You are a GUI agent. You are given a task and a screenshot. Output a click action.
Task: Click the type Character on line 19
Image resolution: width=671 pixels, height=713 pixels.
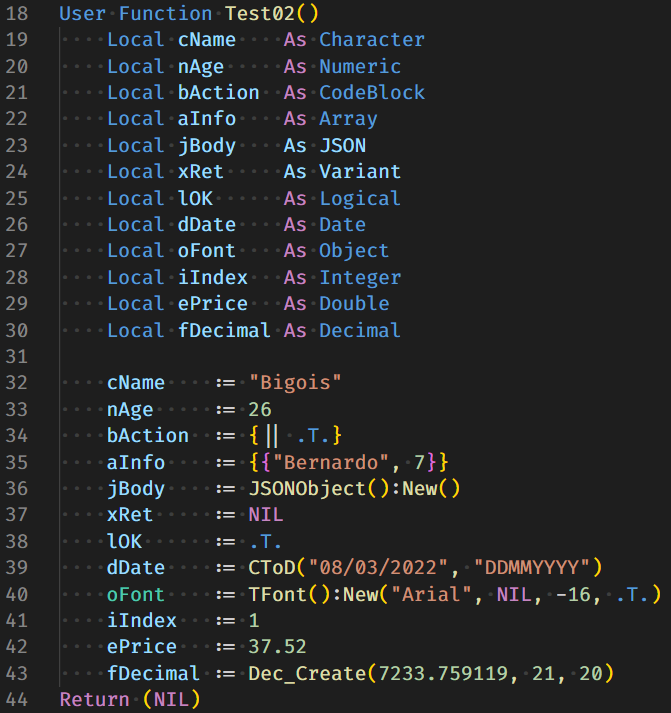372,40
